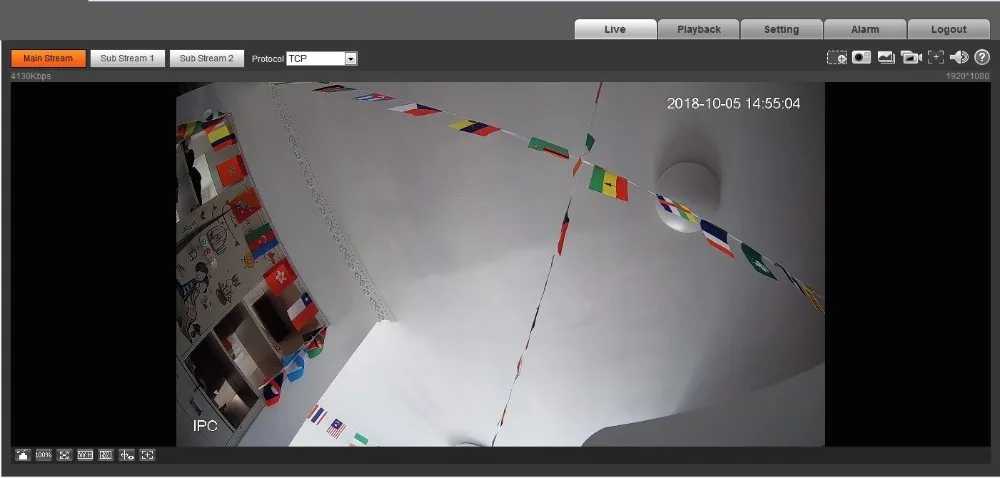Open the Alarm tab

(865, 29)
